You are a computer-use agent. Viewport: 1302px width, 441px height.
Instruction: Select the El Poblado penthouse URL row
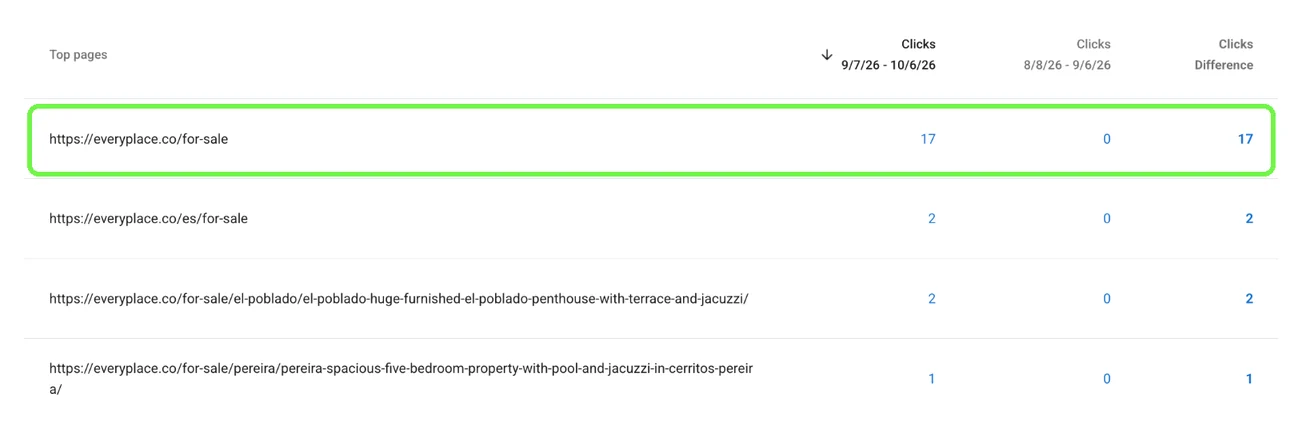650,298
